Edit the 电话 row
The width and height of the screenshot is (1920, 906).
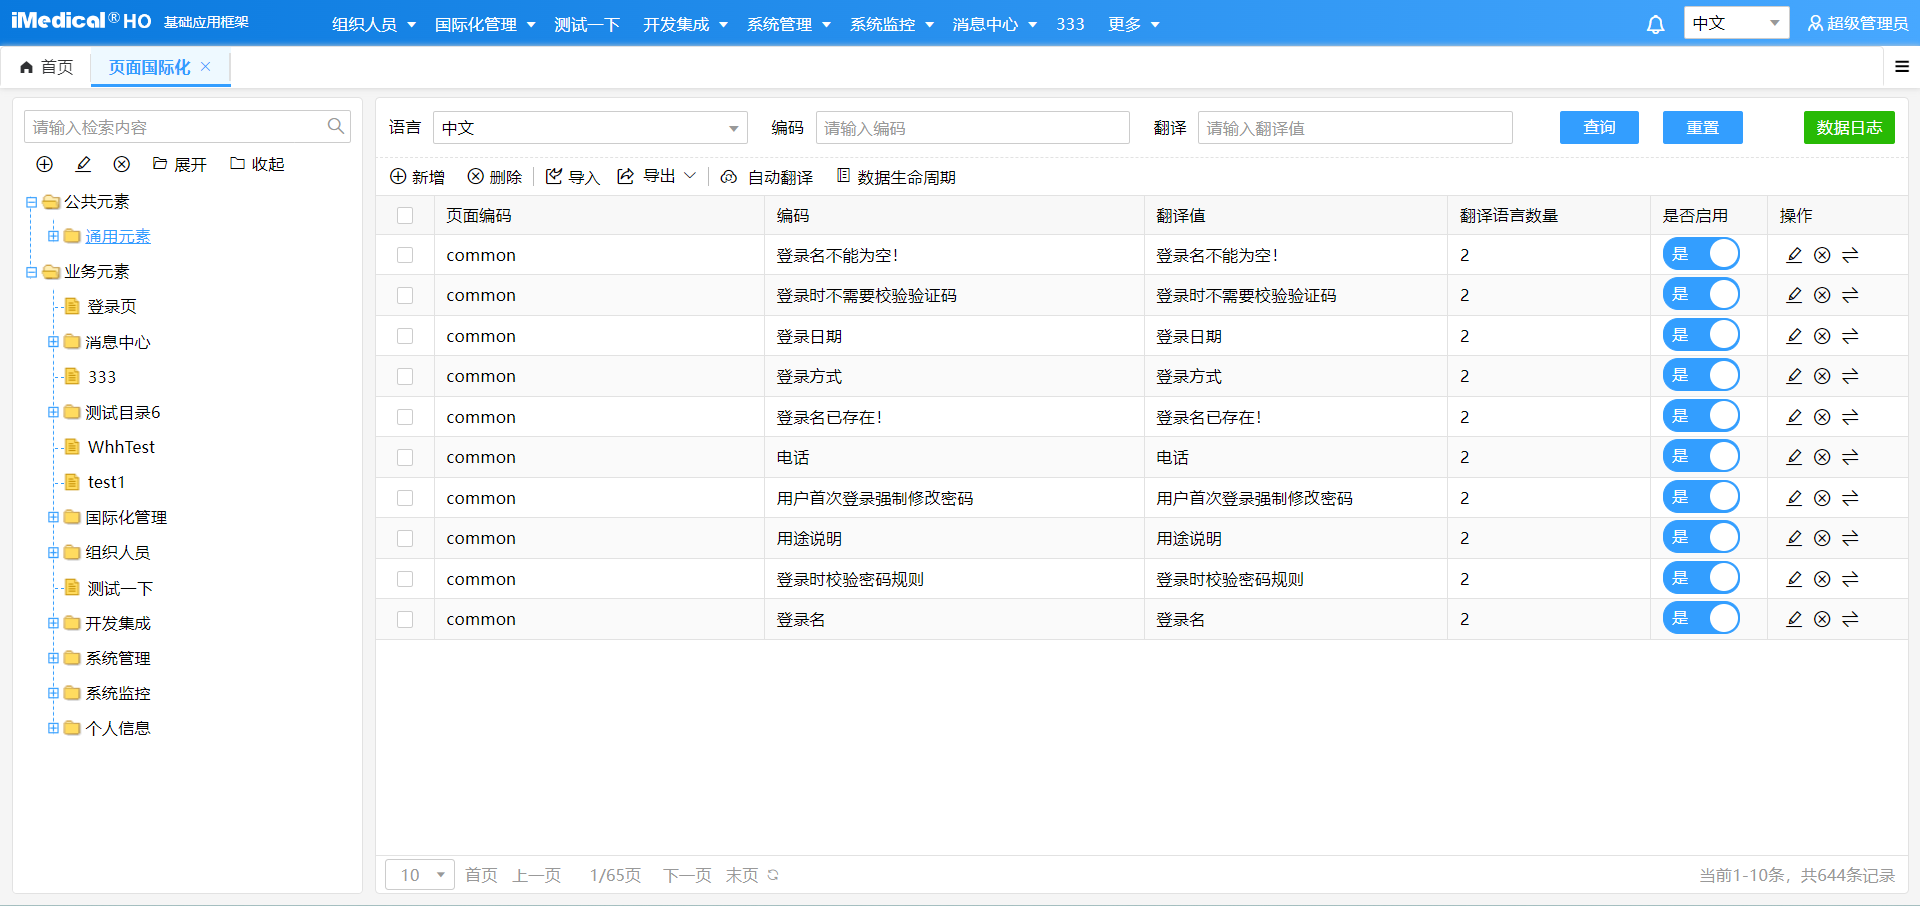tap(1794, 457)
